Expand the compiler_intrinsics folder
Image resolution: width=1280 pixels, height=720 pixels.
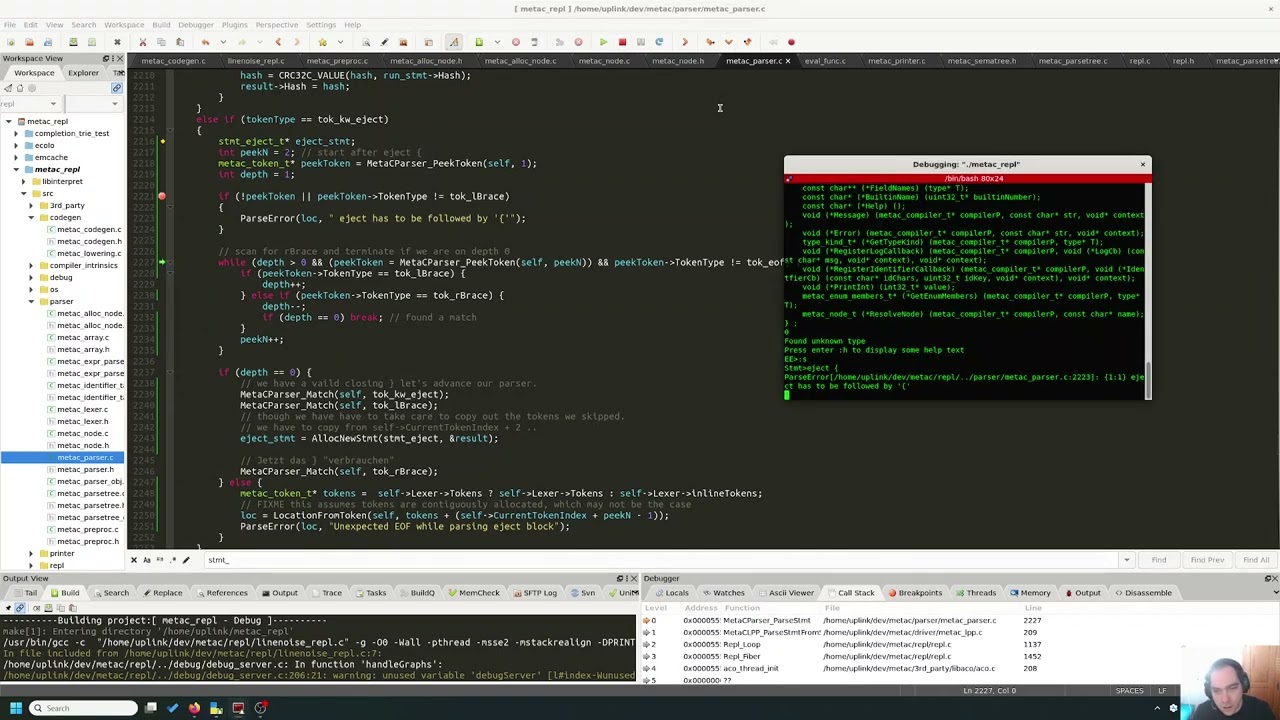point(30,265)
